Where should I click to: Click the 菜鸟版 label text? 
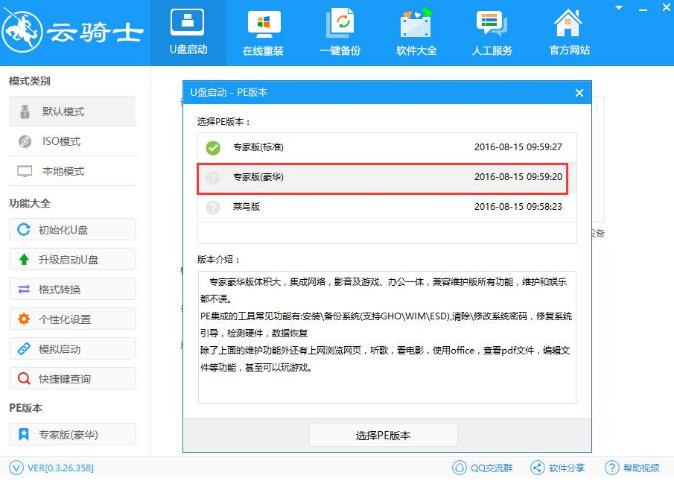click(x=246, y=207)
